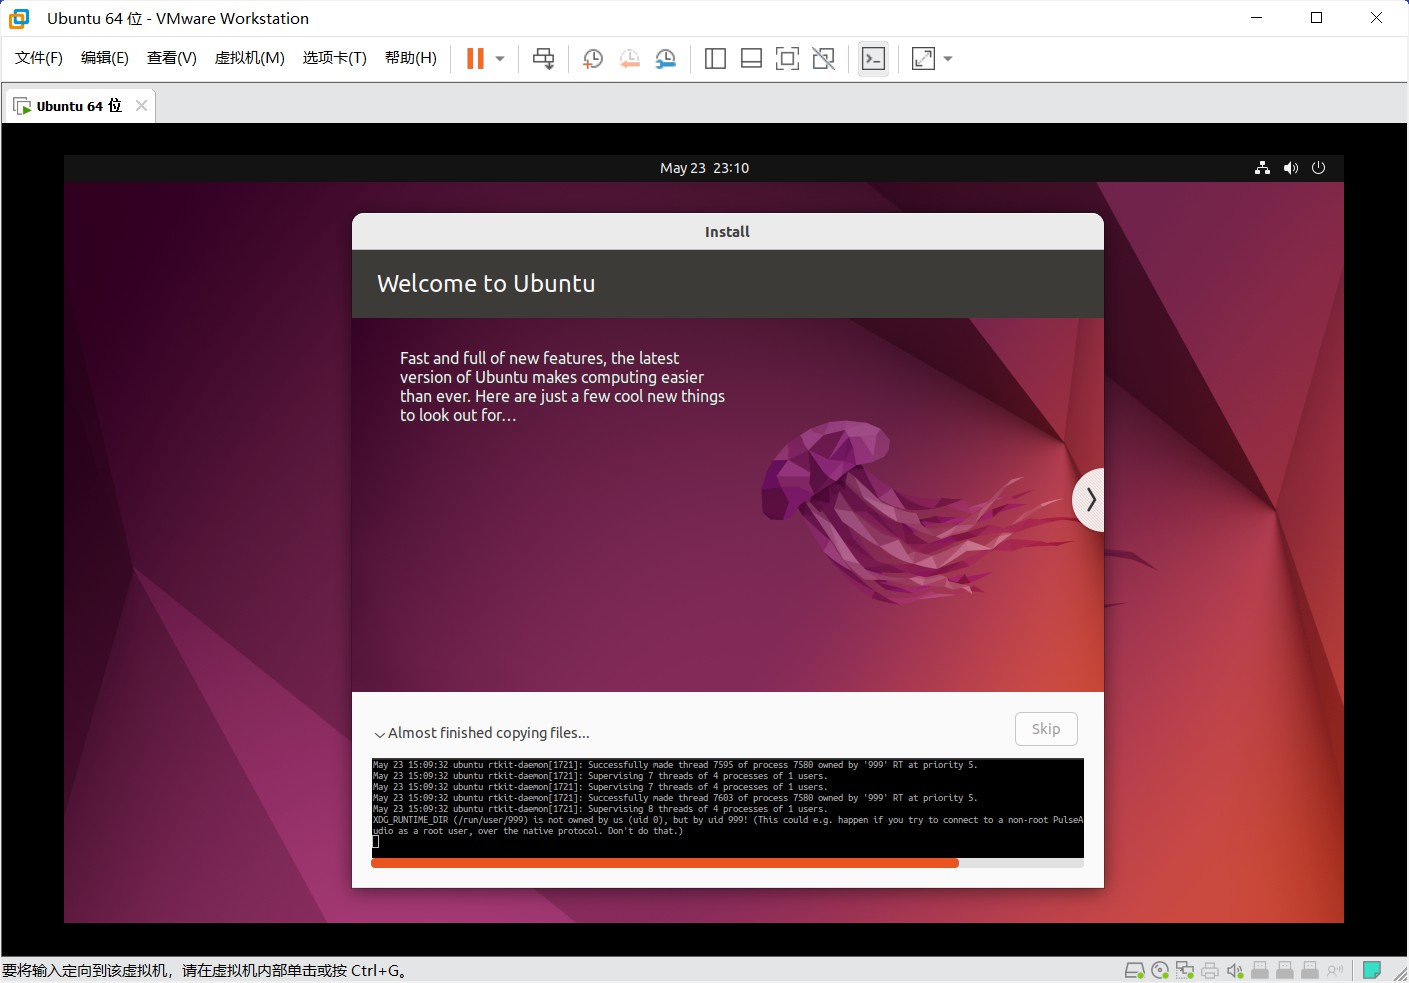Click the CD/DVD device status icon

[1160, 970]
